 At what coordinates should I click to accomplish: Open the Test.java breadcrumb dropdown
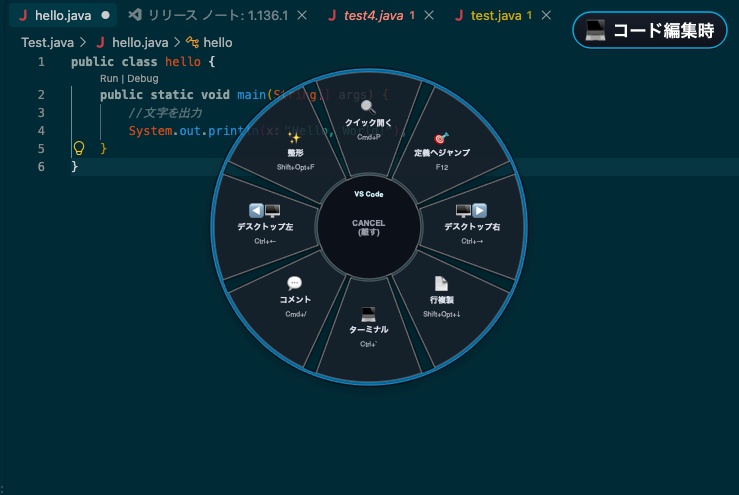[47, 42]
